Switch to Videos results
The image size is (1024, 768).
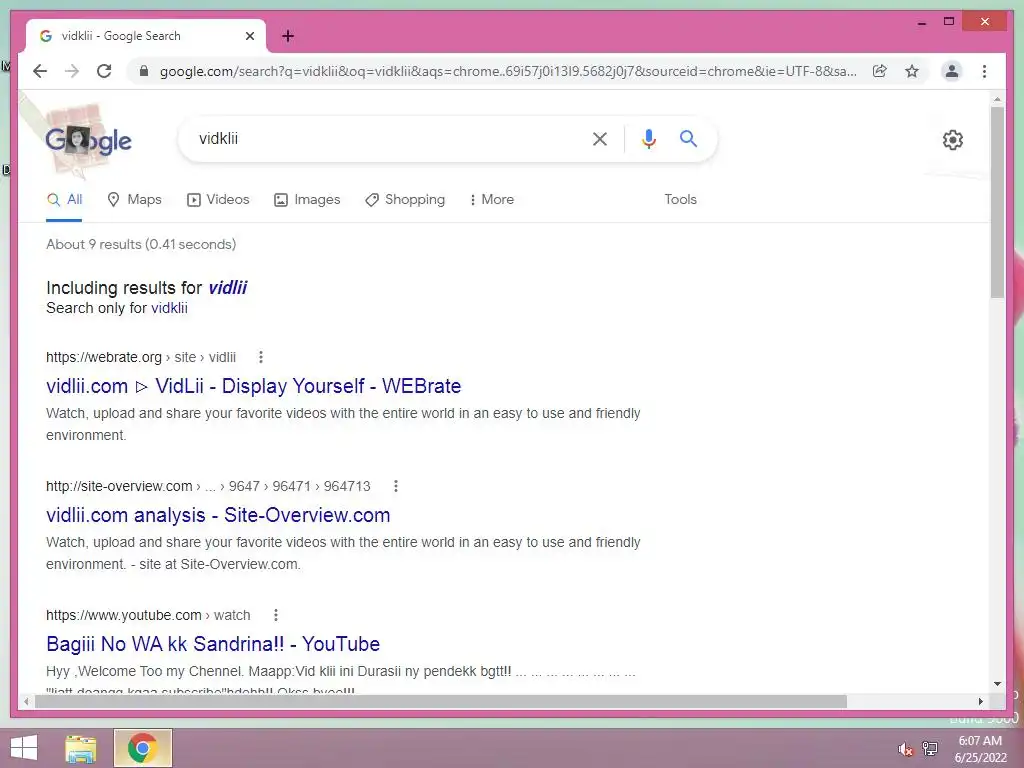(x=218, y=200)
